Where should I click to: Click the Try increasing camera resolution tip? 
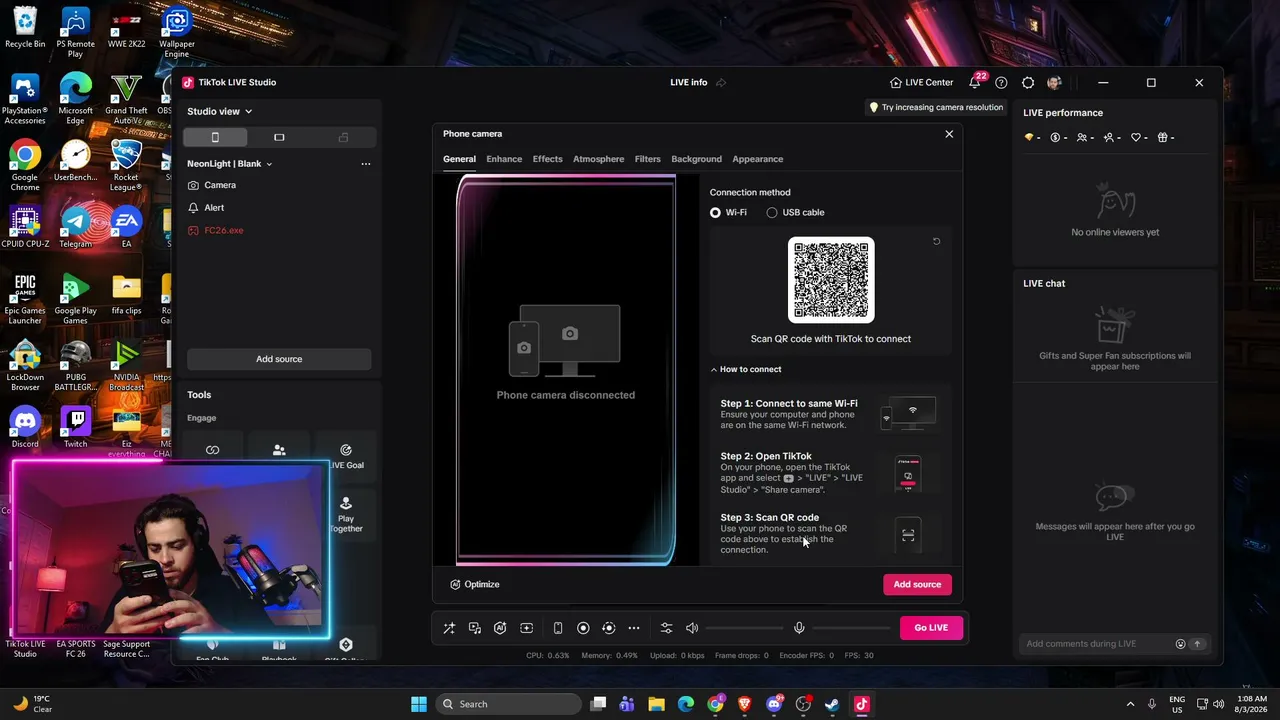(x=935, y=107)
